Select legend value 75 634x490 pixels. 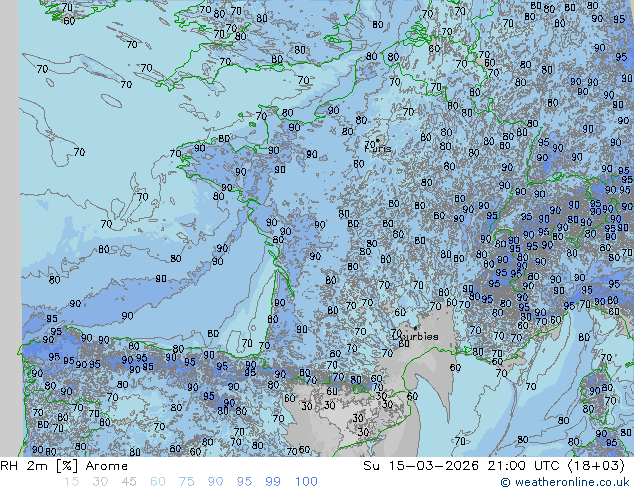click(186, 482)
